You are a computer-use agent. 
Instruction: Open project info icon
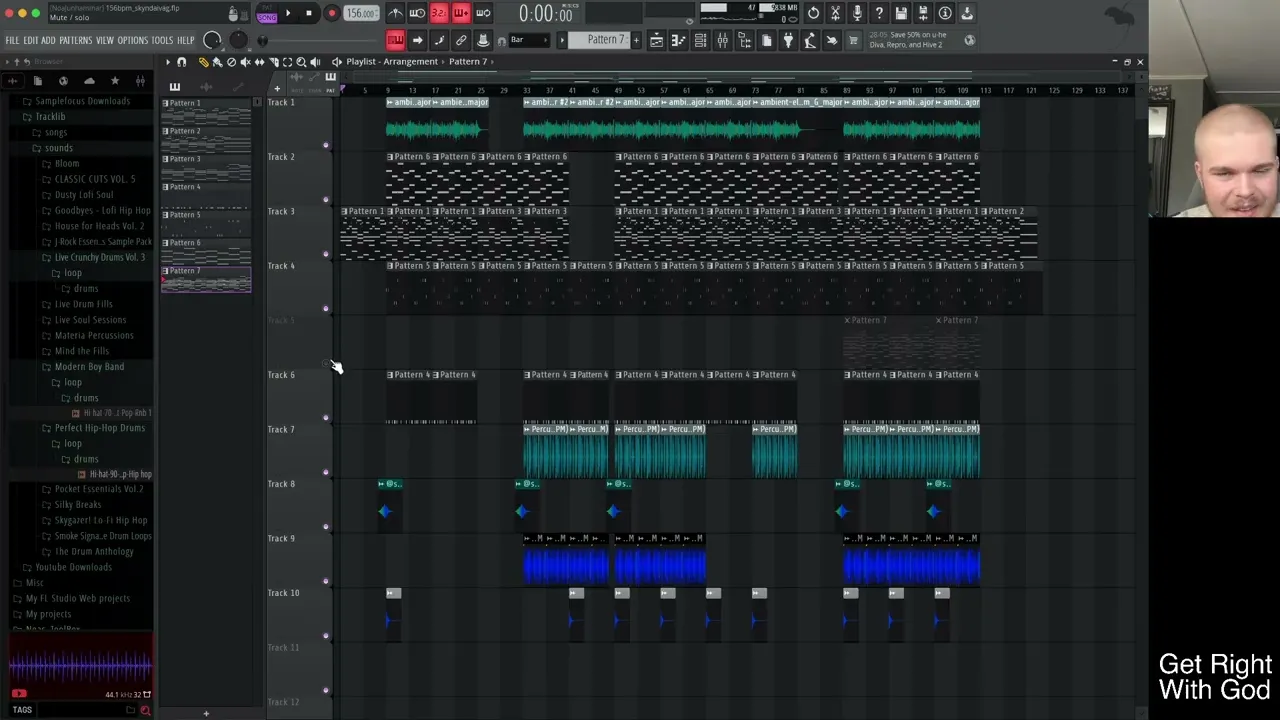946,13
